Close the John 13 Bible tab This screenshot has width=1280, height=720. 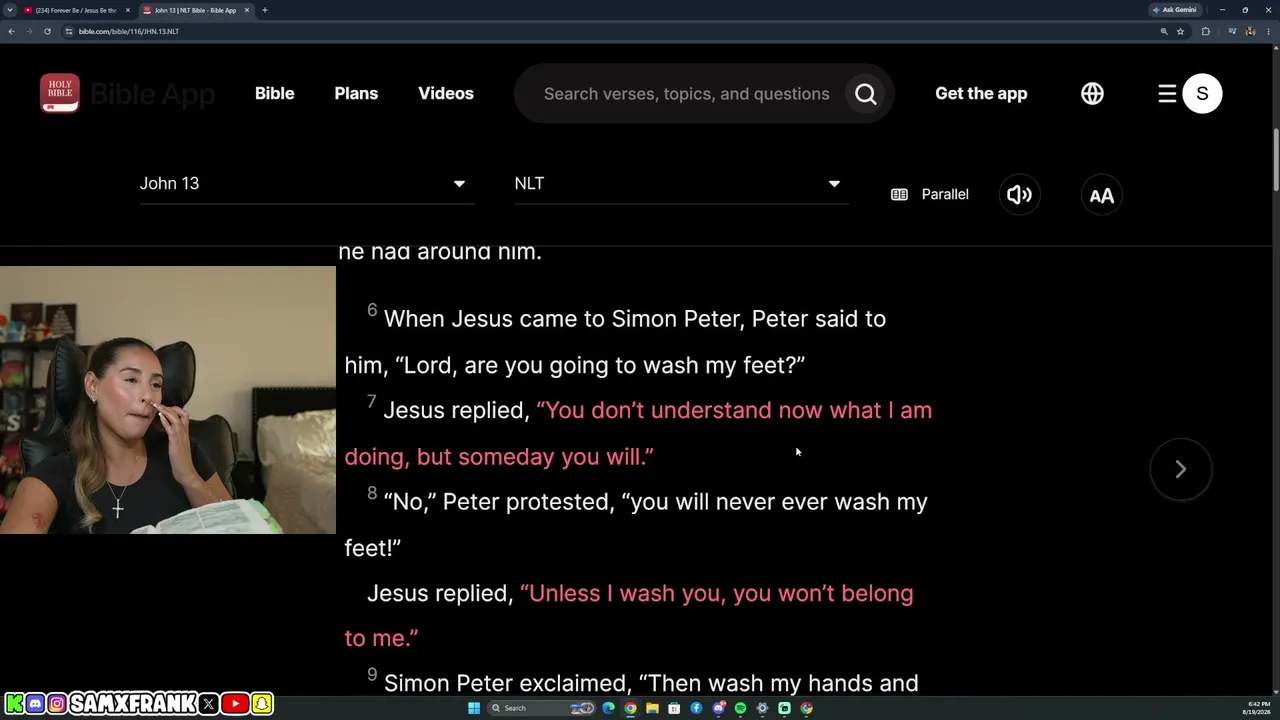247,10
